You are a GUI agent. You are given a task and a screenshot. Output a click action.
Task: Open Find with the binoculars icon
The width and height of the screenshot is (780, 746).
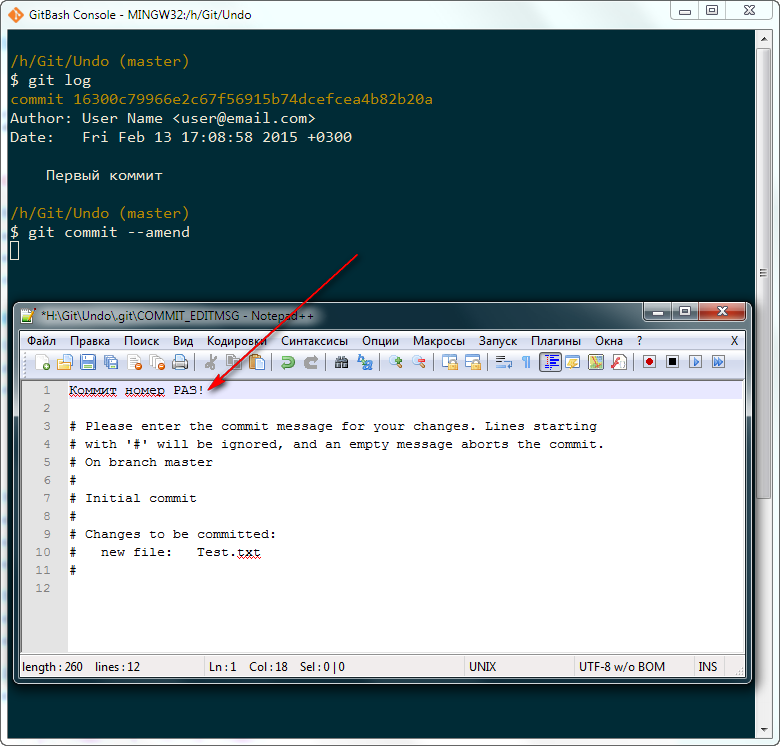tap(341, 362)
